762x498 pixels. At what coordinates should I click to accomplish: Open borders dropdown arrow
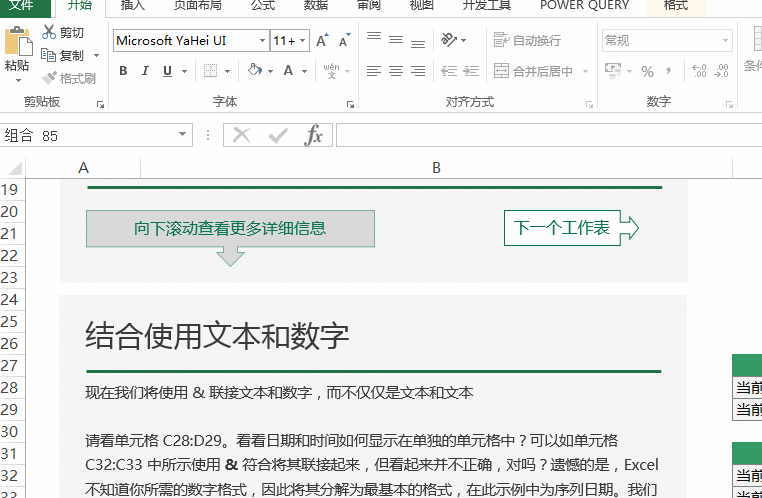coord(227,71)
